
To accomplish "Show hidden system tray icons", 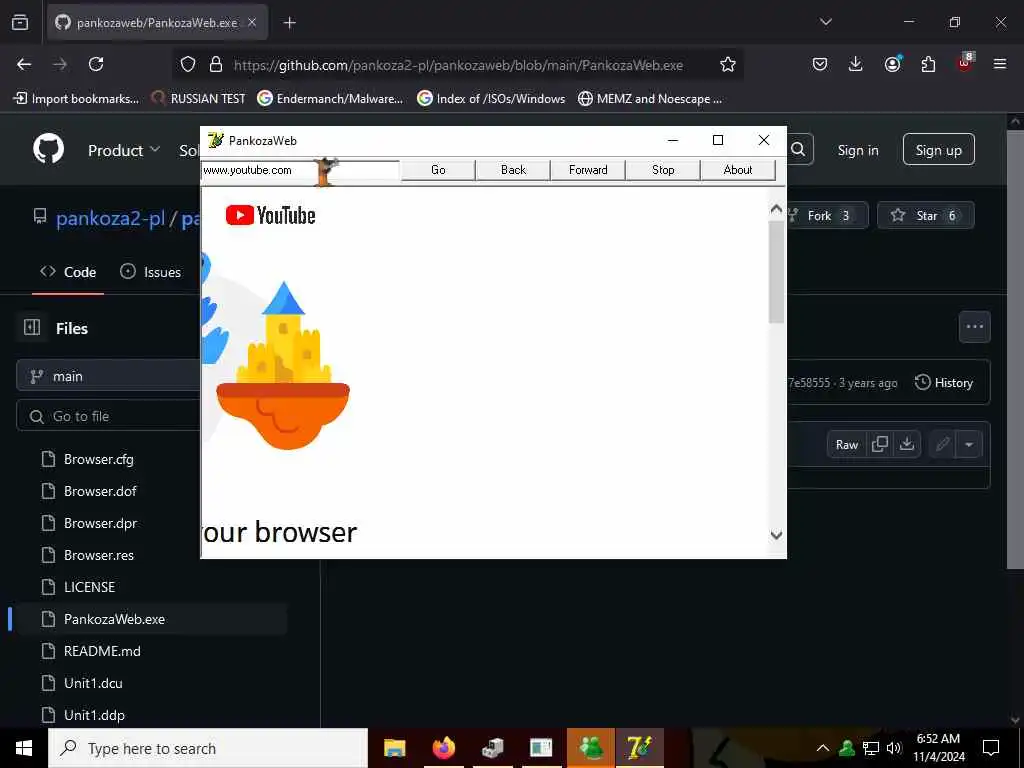I will [823, 748].
